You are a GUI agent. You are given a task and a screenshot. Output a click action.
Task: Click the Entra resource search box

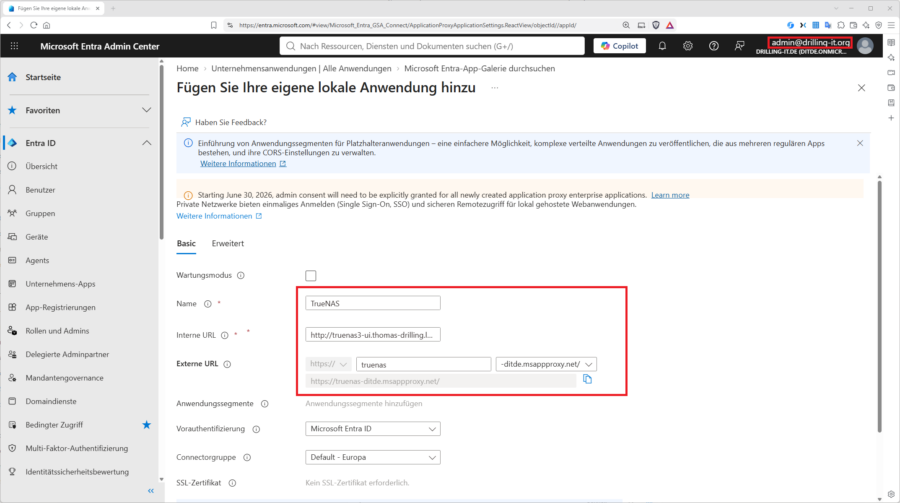432,46
